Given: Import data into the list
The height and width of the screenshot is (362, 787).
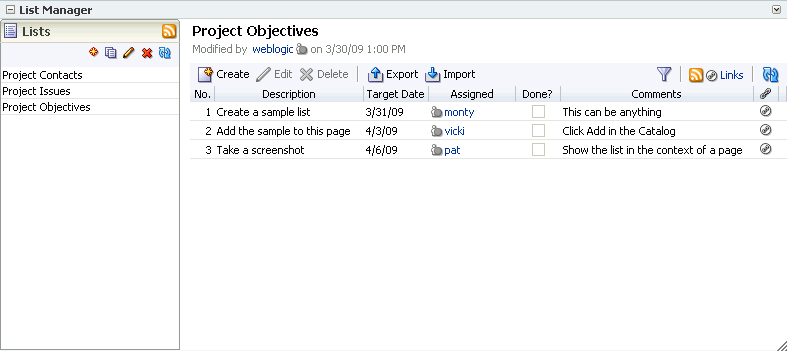Looking at the screenshot, I should (x=450, y=74).
